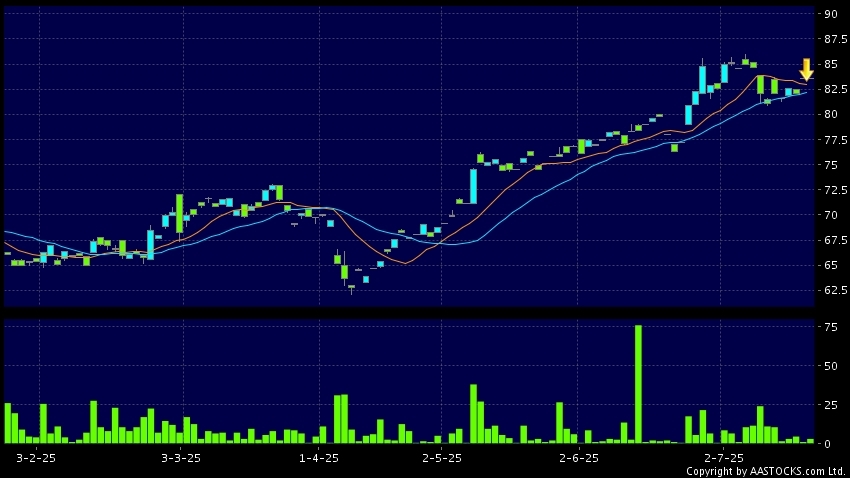The image size is (850, 478).
Task: Click the Copyright by AASTOCKS.com Ltd. text
Action: (x=766, y=471)
